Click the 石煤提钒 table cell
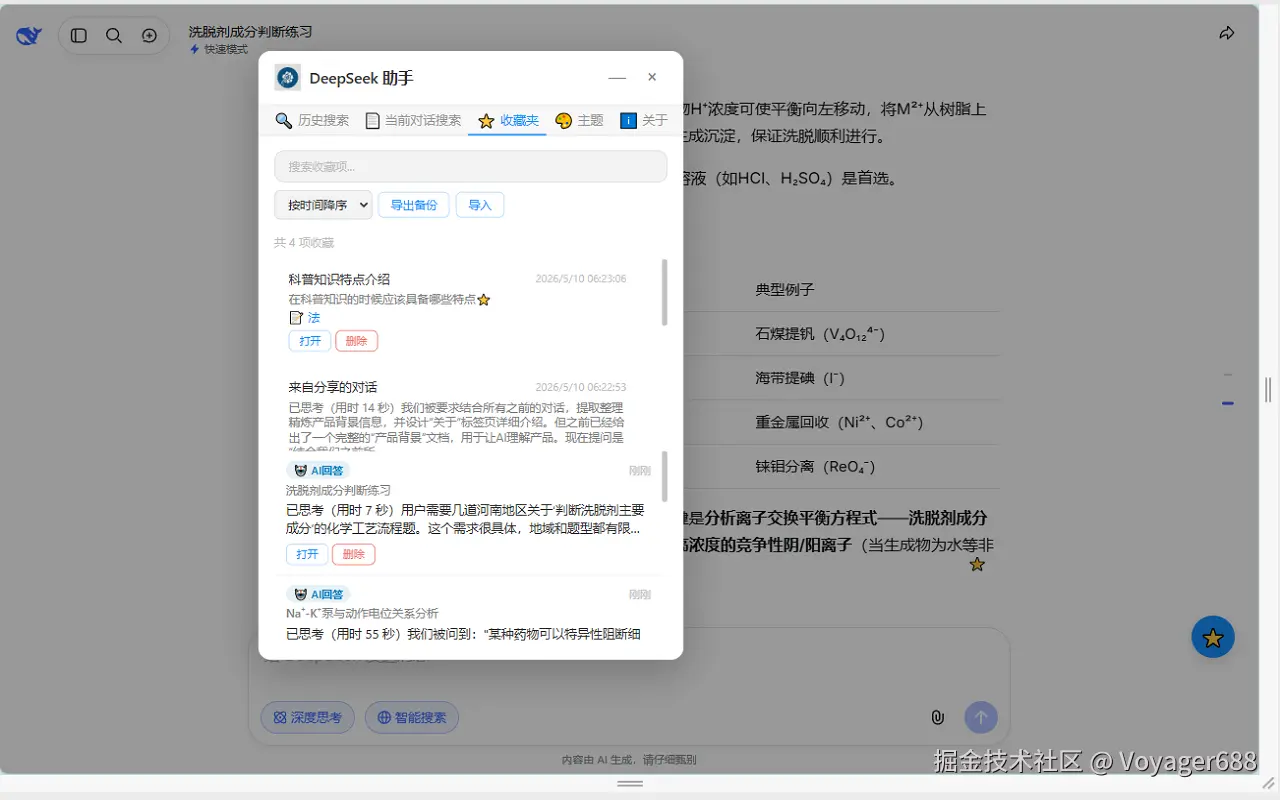This screenshot has height=800, width=1280. coord(820,334)
